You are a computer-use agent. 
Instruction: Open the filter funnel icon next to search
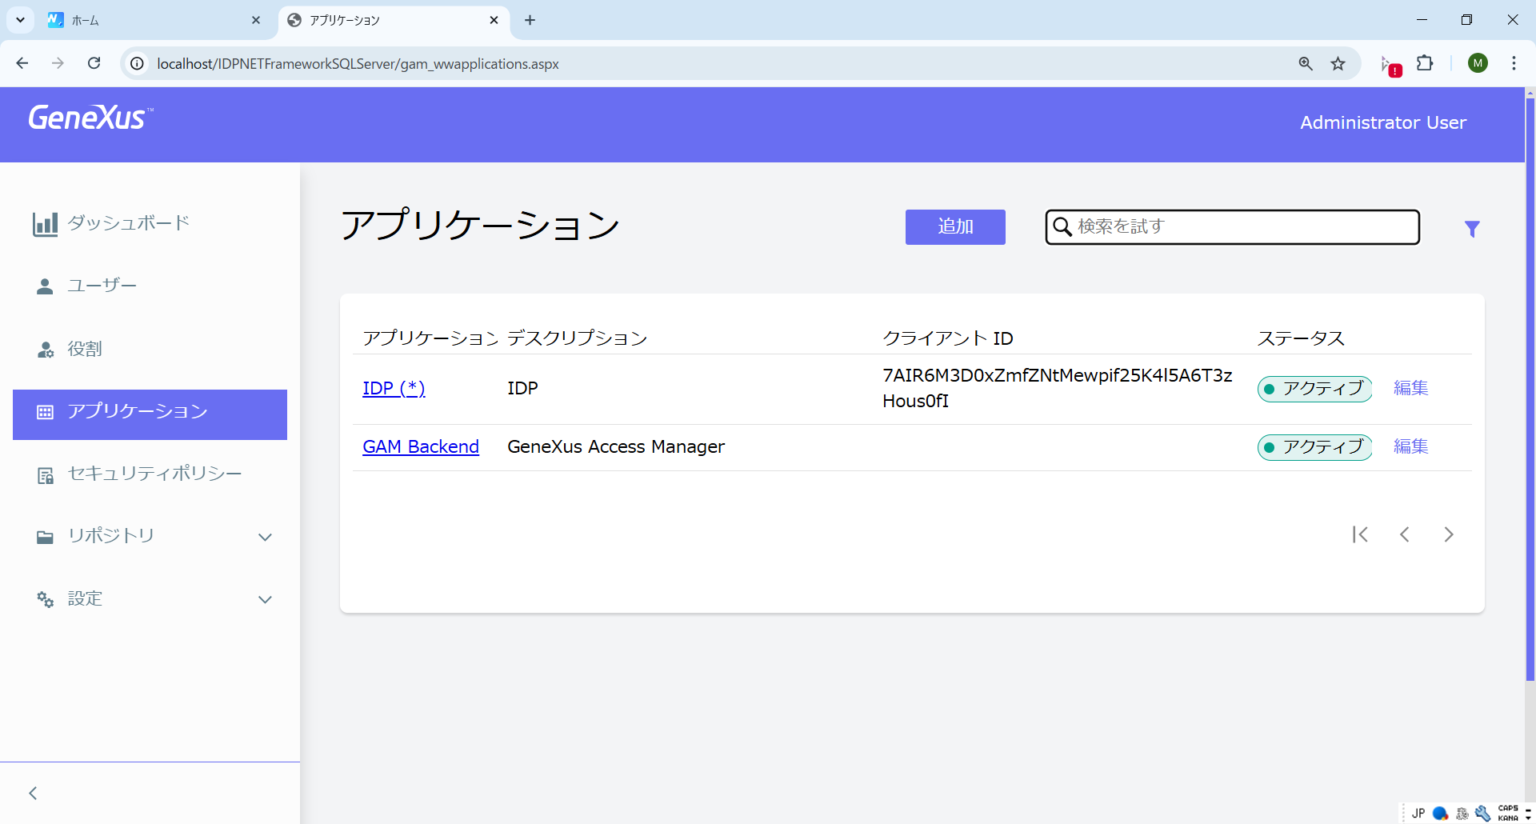(1471, 228)
